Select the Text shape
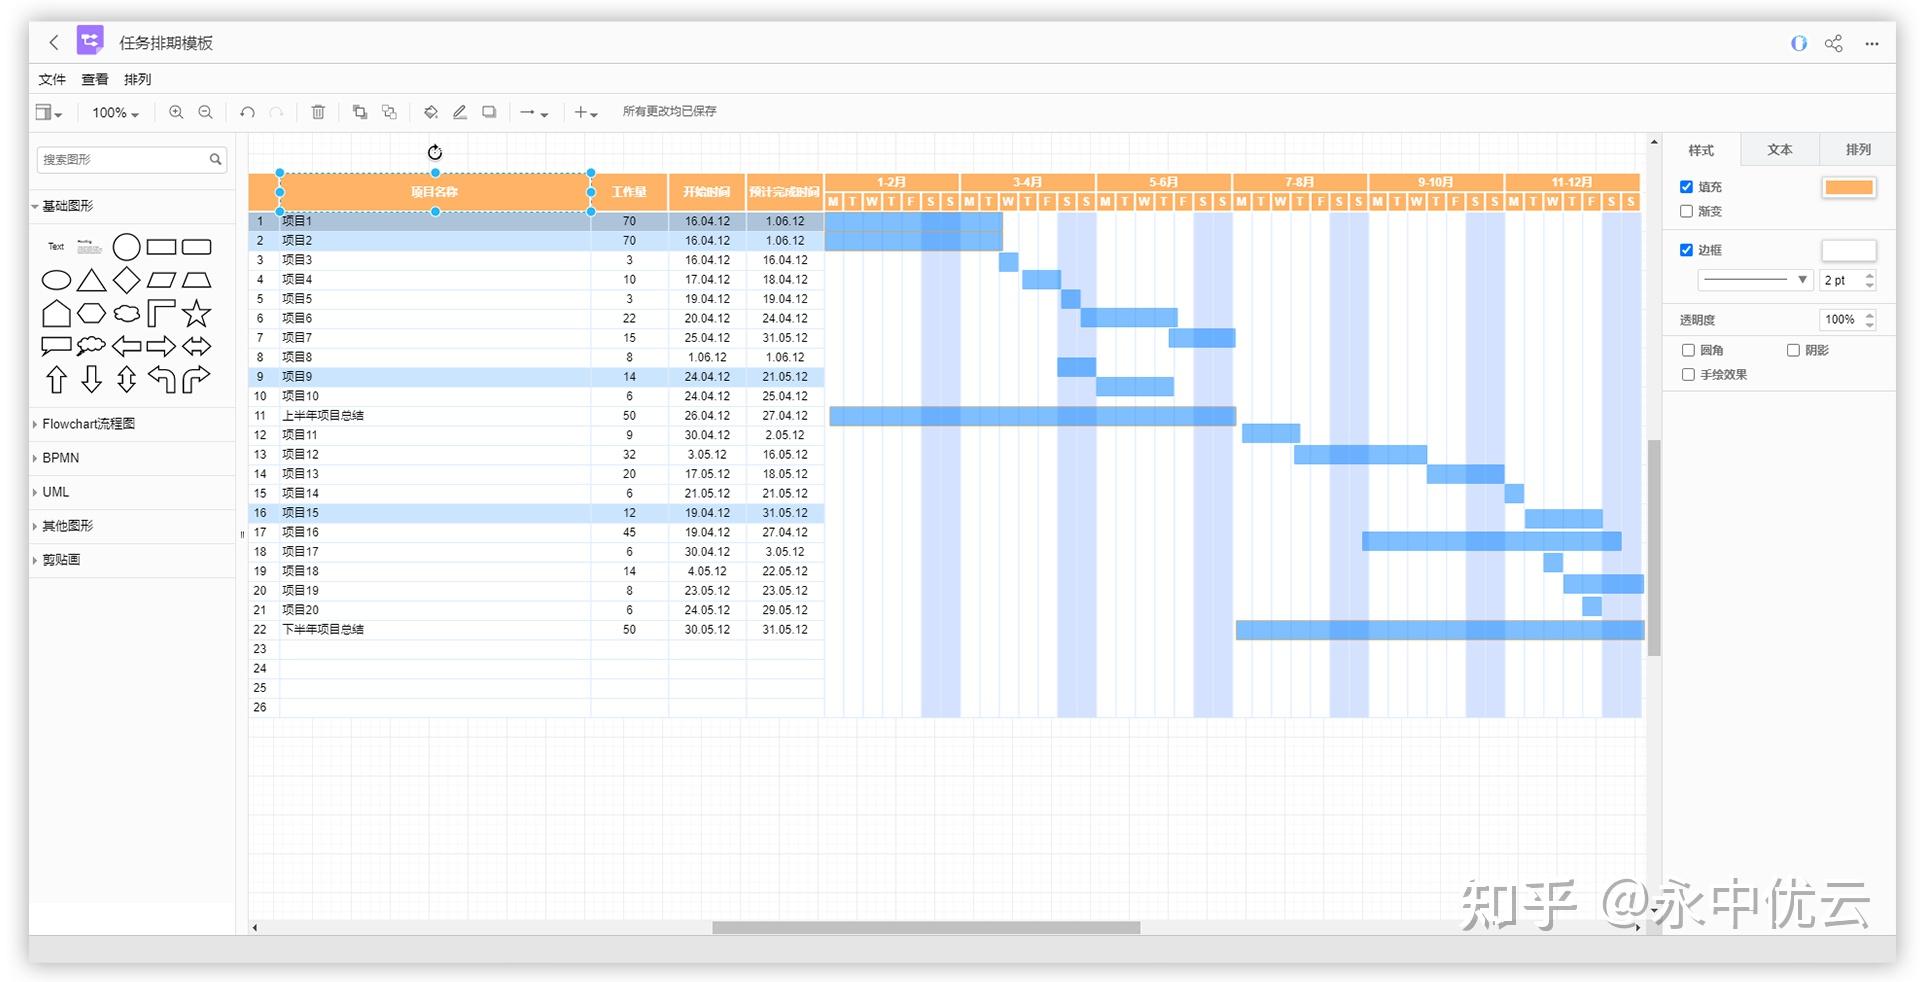1920x982 pixels. coord(56,246)
